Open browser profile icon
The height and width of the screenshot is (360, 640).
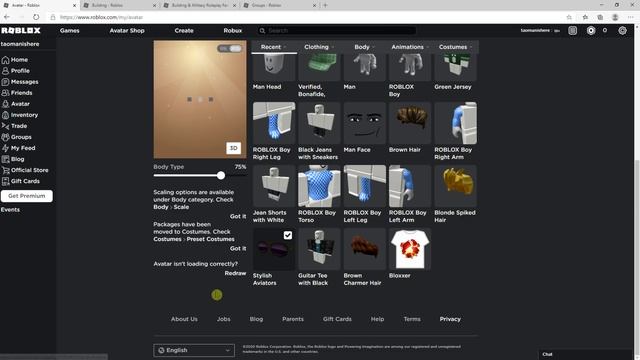[615, 17]
